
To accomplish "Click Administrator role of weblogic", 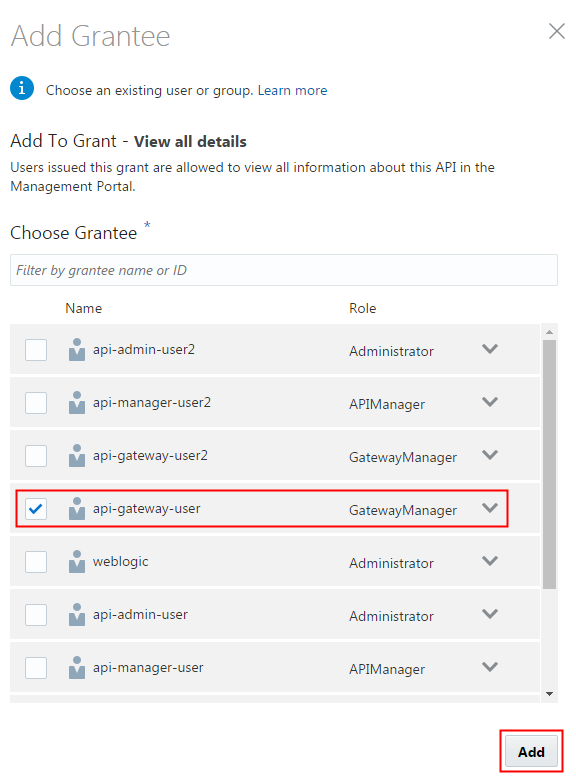I will [391, 564].
